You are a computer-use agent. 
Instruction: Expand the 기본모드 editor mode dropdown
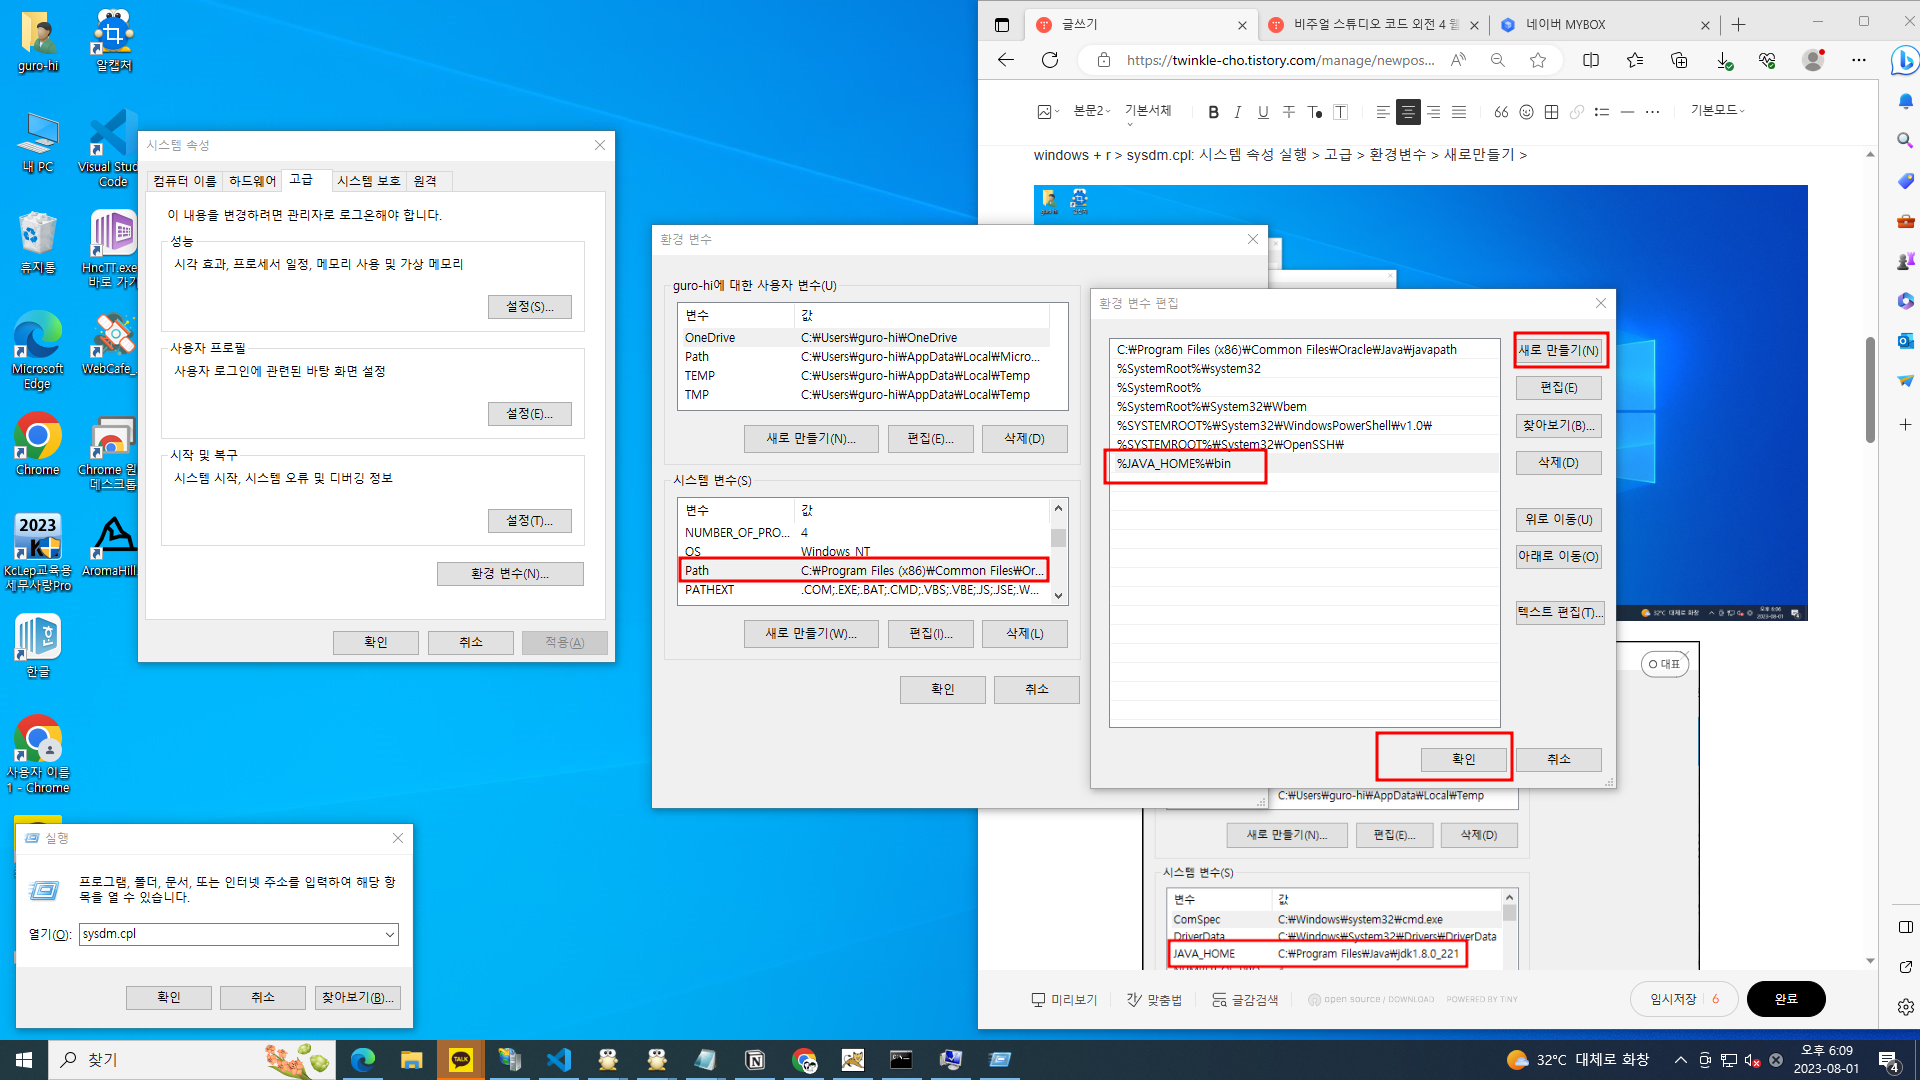point(1717,111)
